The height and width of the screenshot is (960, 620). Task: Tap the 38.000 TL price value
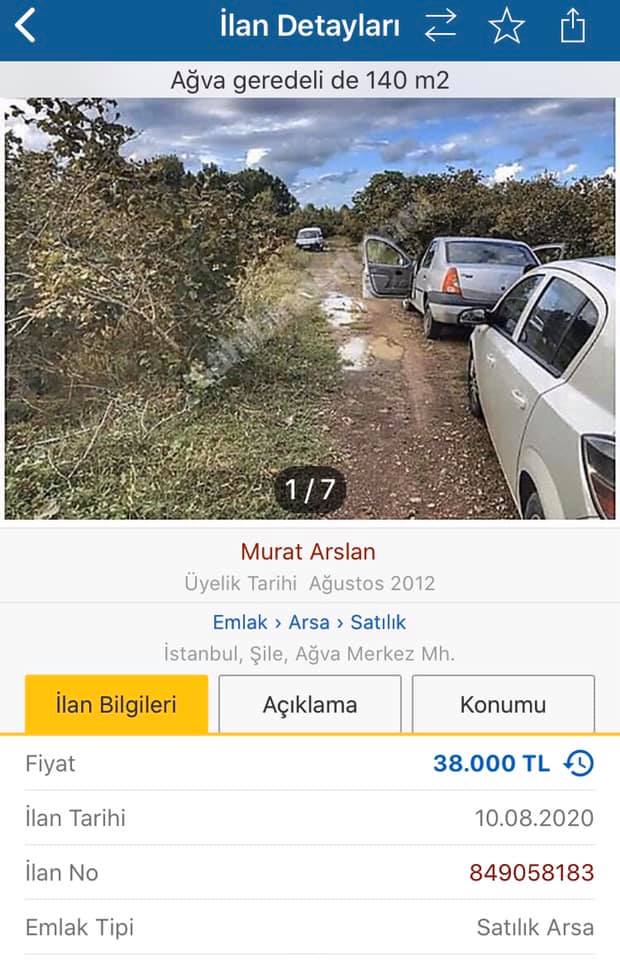[x=491, y=763]
